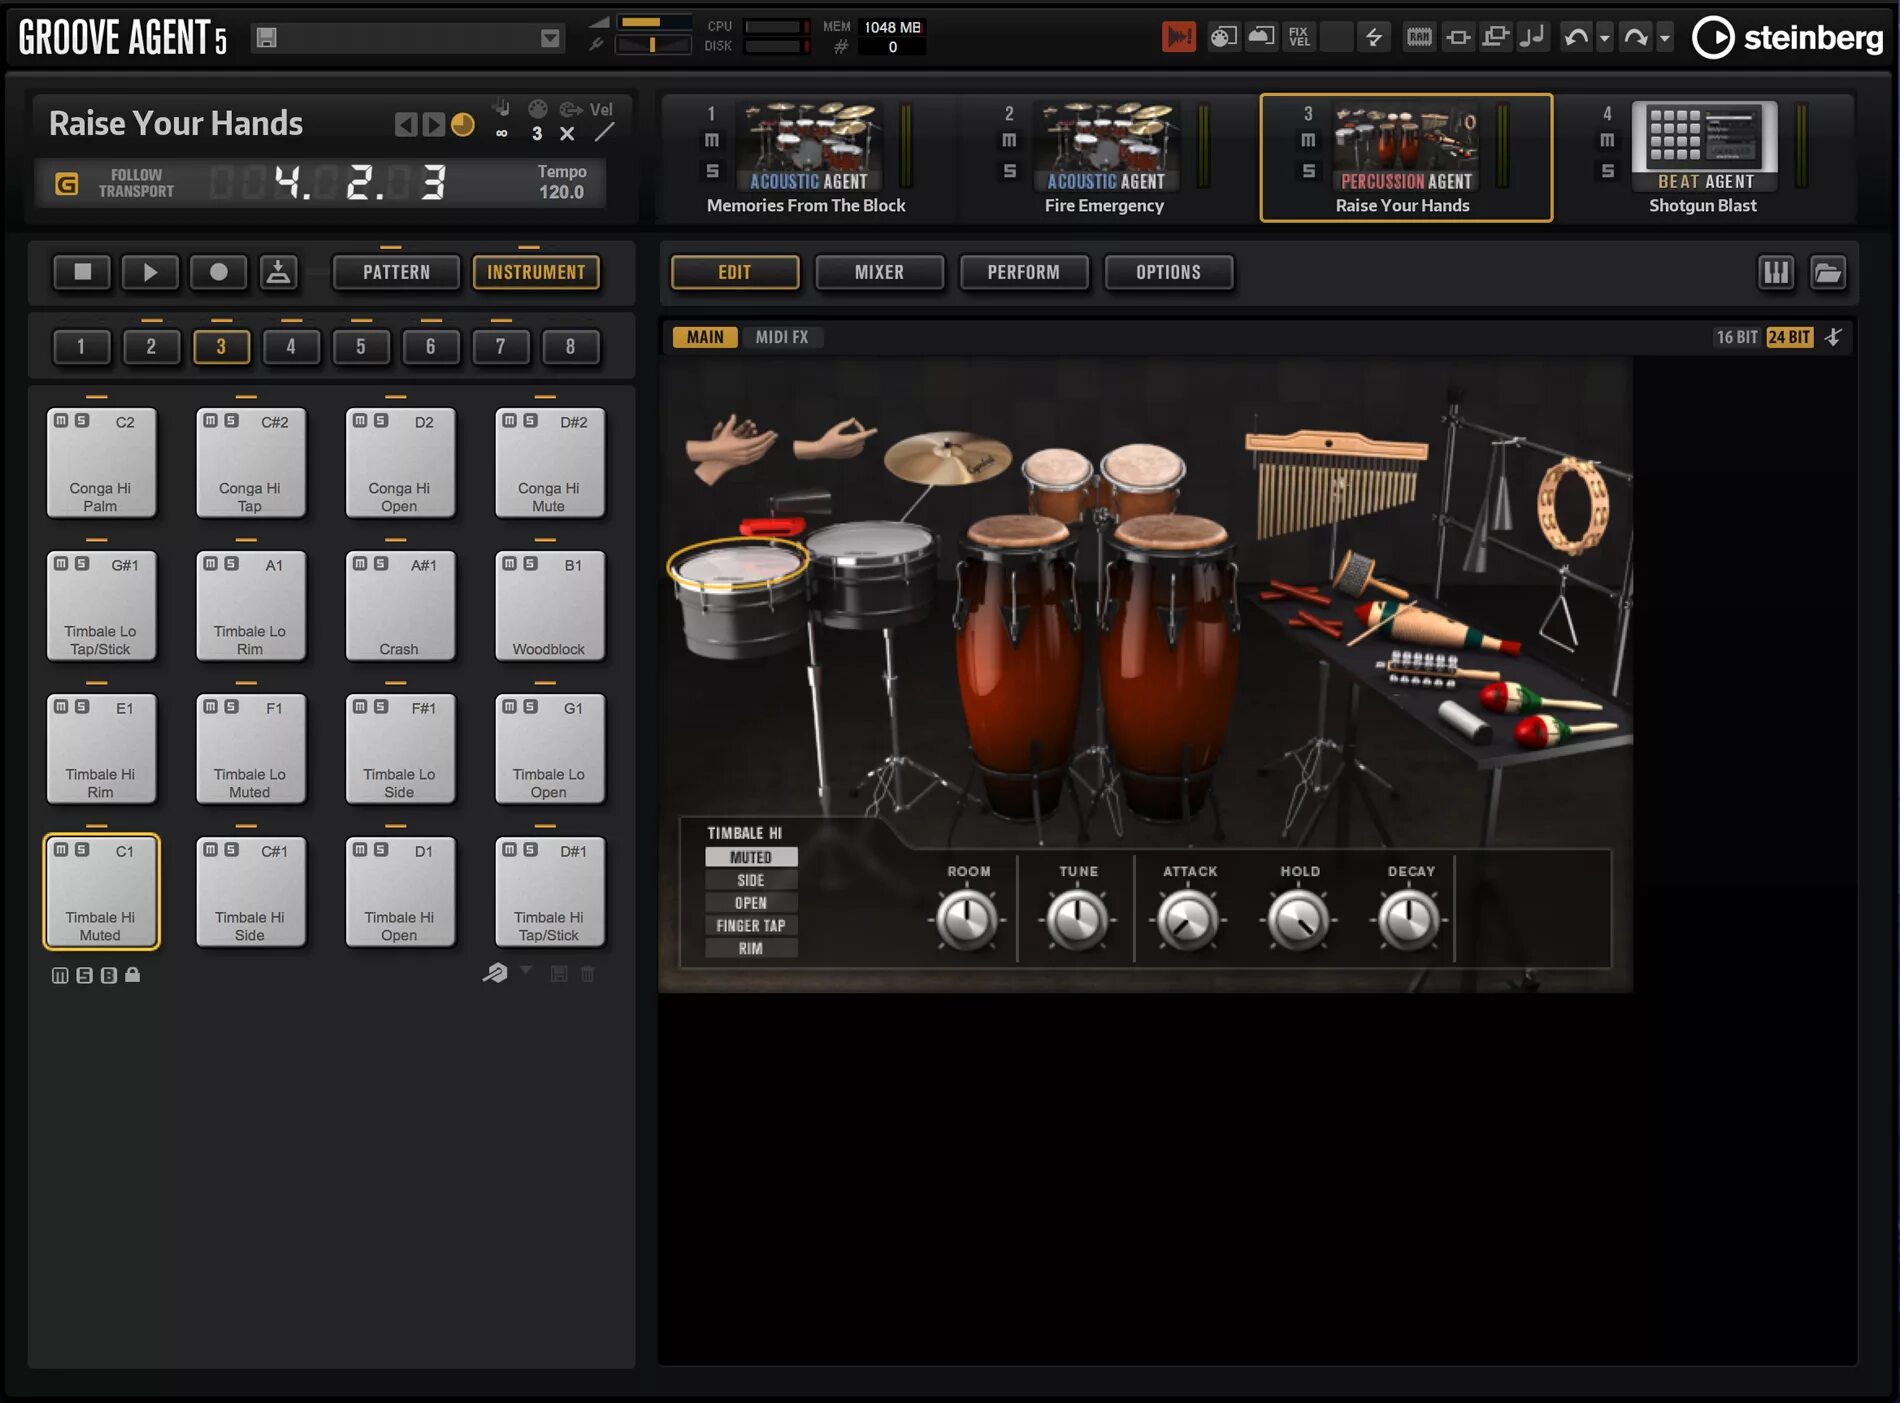Click the RAM save icon in the top toolbar
1900x1403 pixels.
coord(1418,37)
